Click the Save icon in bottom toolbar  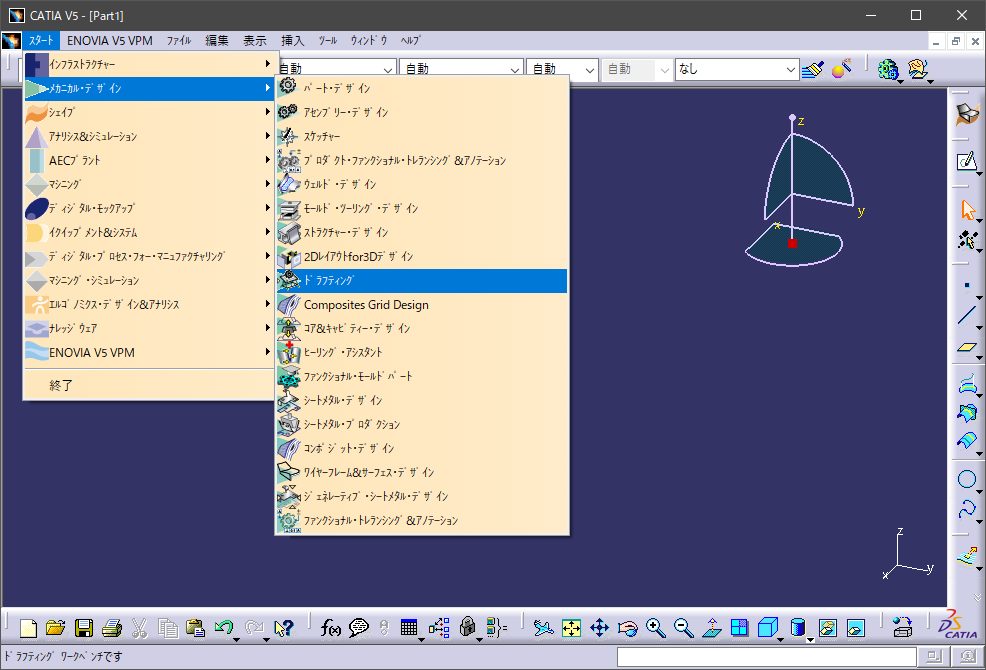(84, 628)
